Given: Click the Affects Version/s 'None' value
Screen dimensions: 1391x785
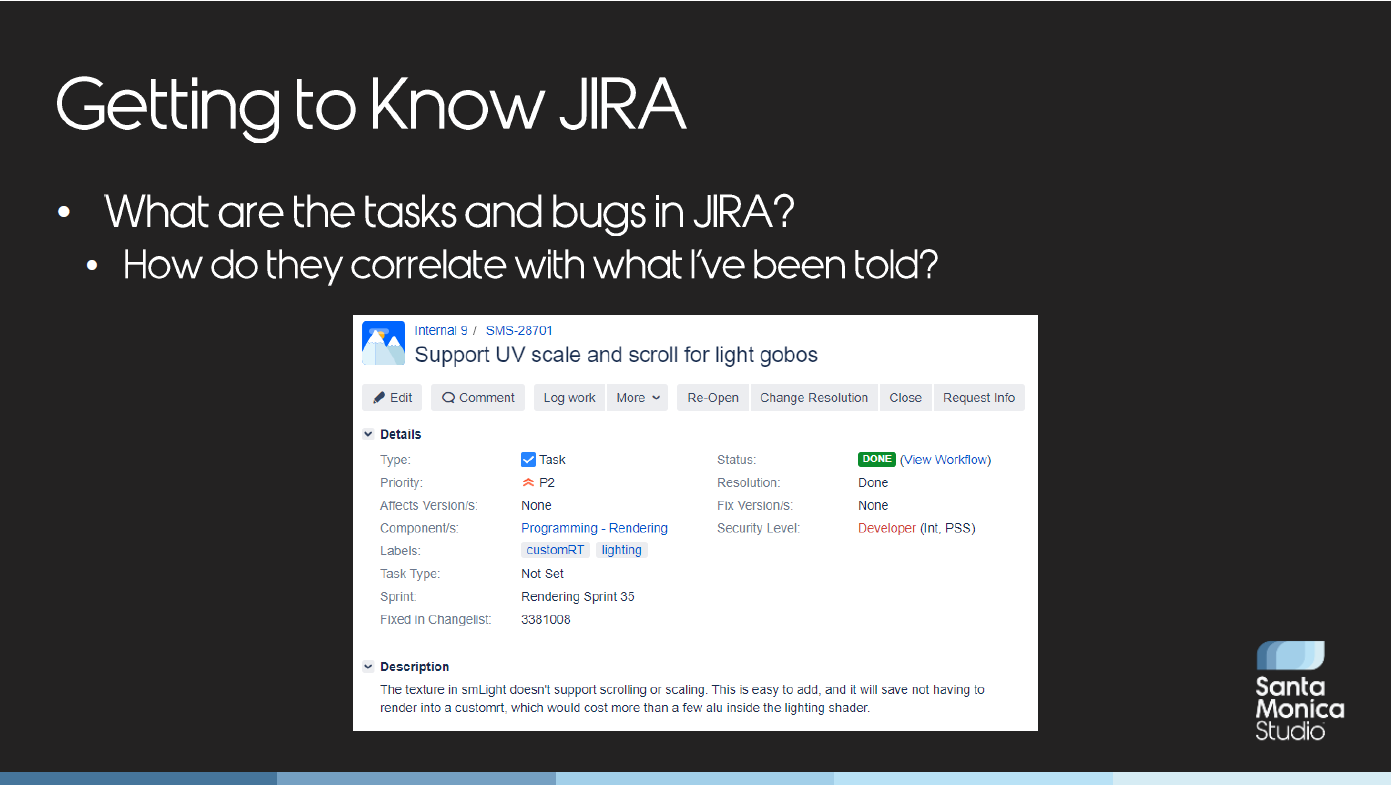Looking at the screenshot, I should click(536, 506).
